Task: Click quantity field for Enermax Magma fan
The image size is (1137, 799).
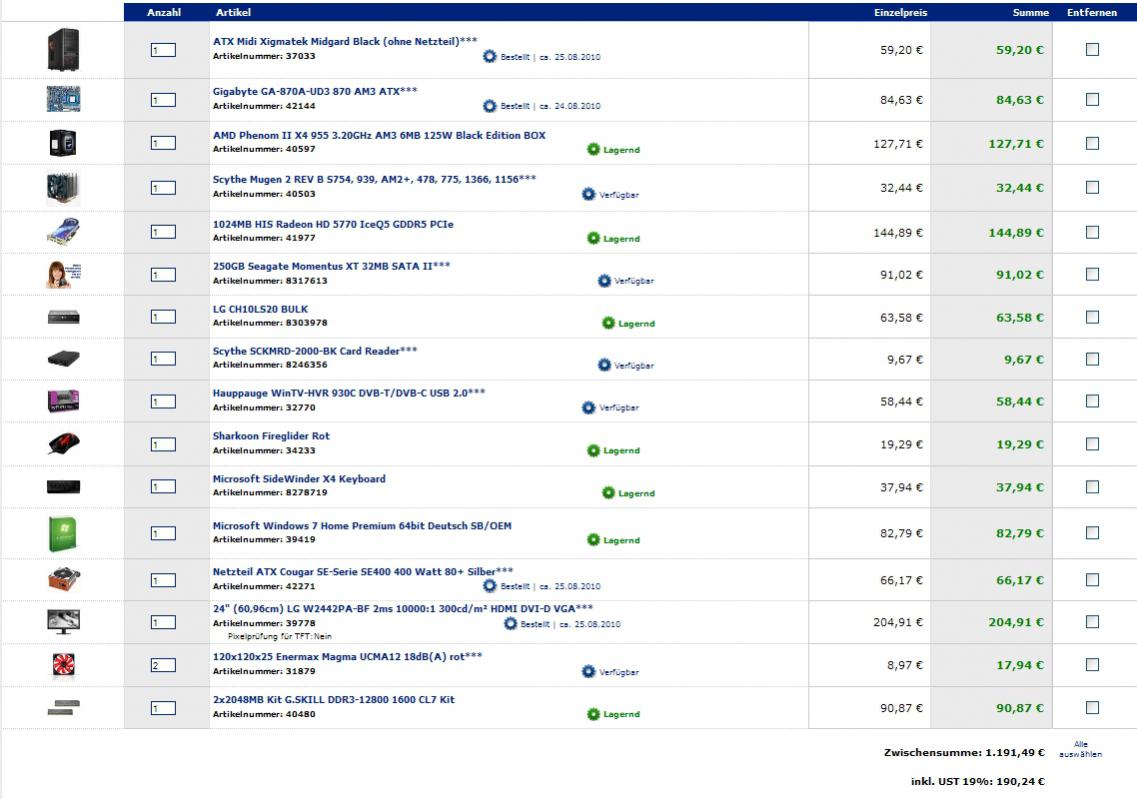Action: pyautogui.click(x=163, y=666)
